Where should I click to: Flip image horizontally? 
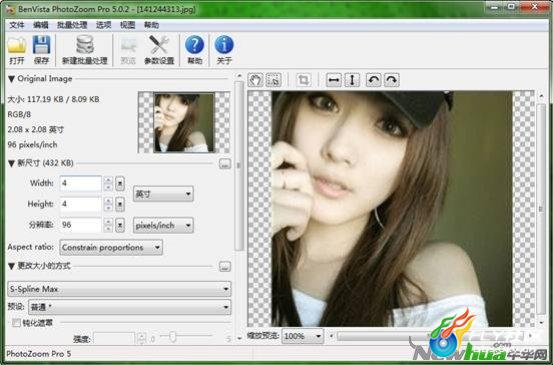[x=334, y=80]
